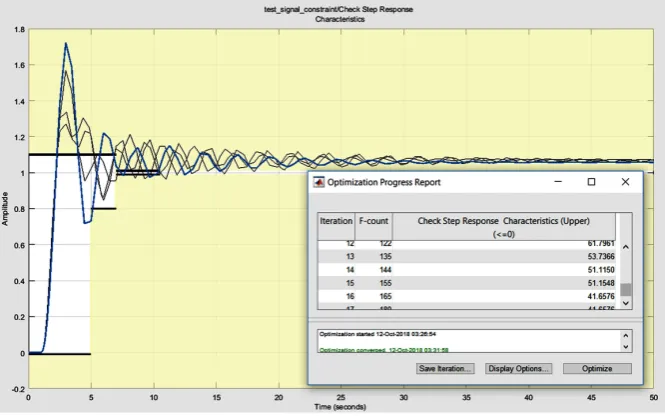Click iteration number 13 cell
The image size is (665, 418).
(x=350, y=256)
